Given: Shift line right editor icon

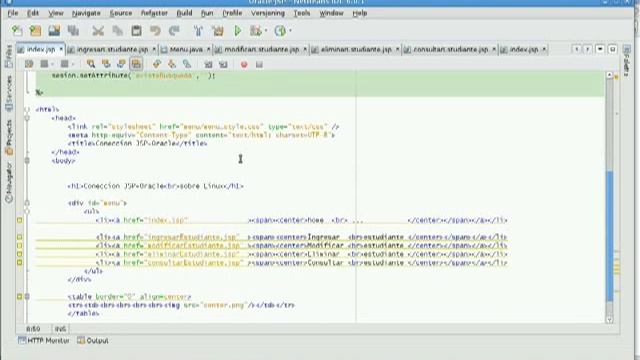Looking at the screenshot, I should point(223,64).
